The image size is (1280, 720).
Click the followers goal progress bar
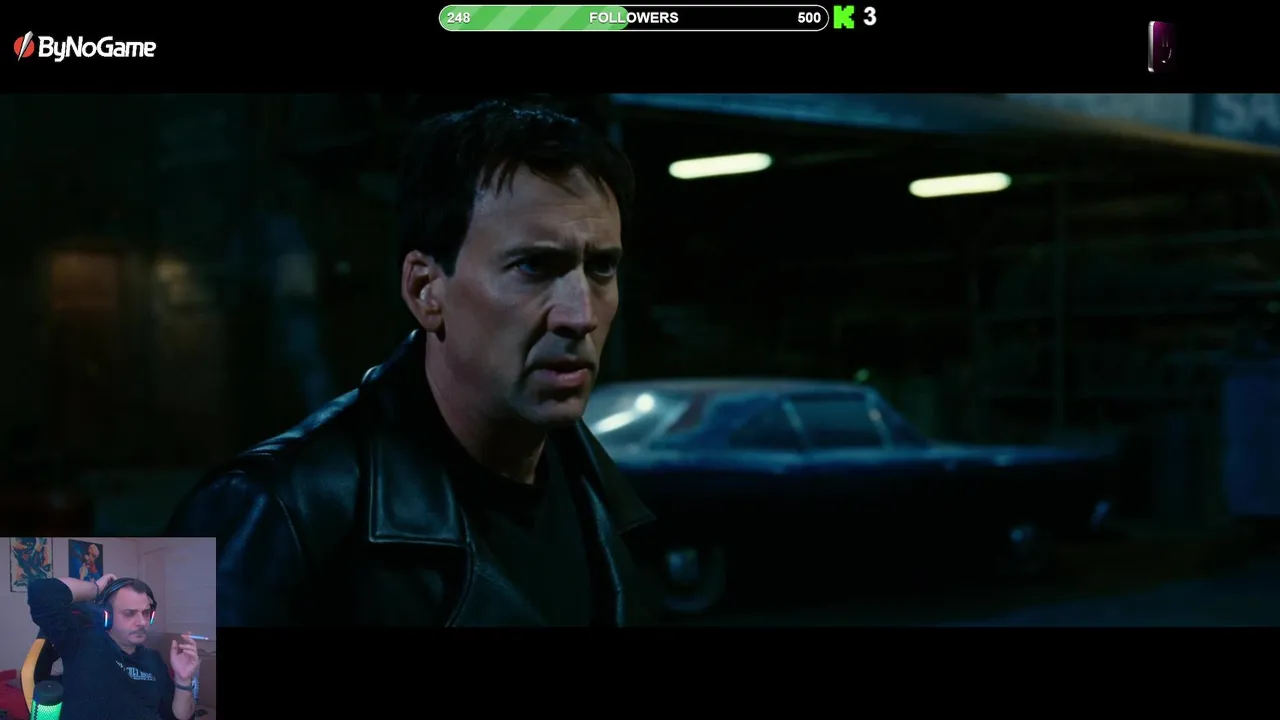(x=634, y=18)
